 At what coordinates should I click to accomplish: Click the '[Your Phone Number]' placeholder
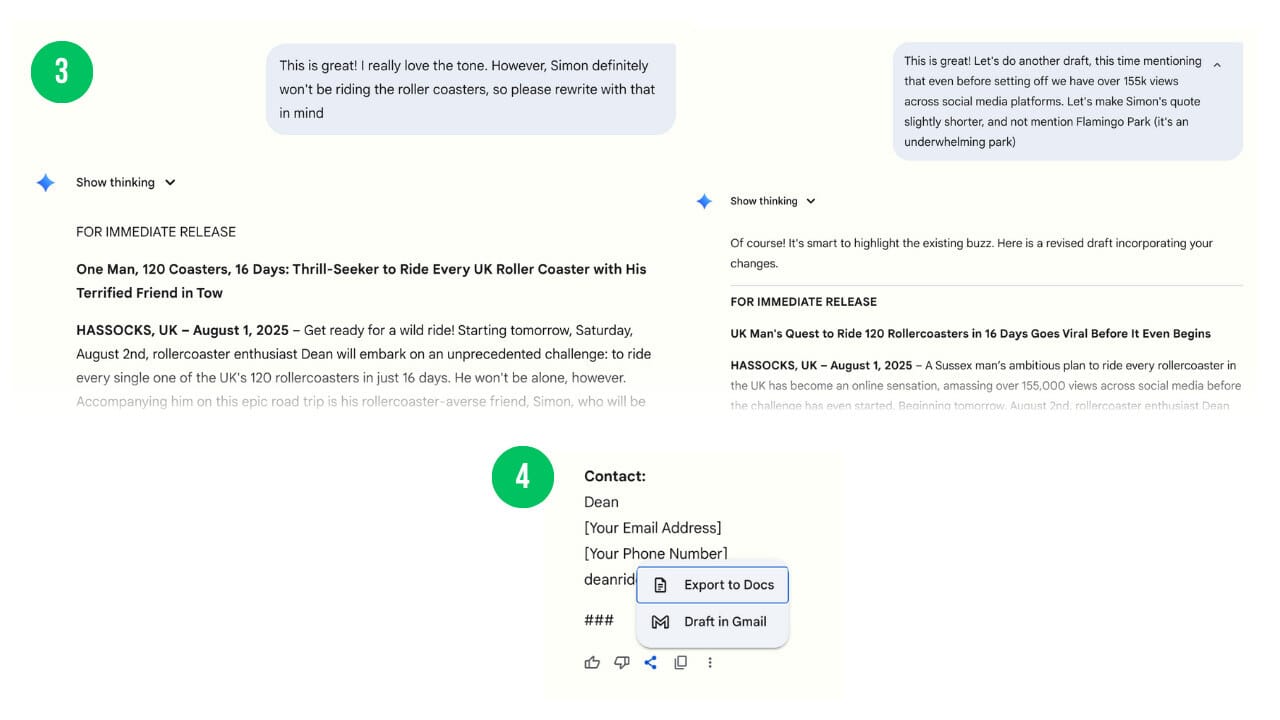(x=656, y=554)
